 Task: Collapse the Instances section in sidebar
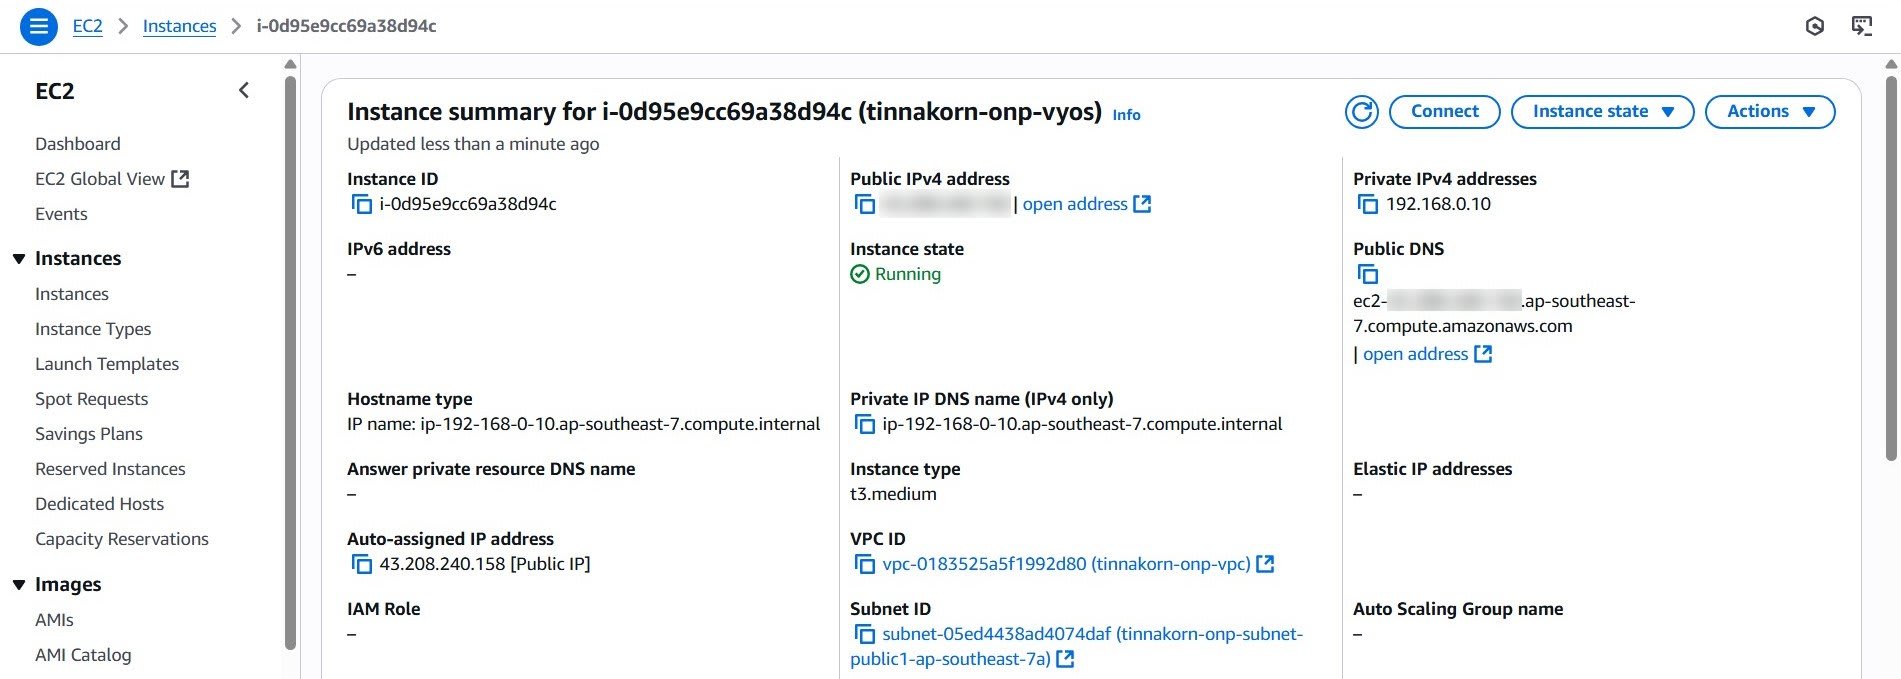pos(19,259)
